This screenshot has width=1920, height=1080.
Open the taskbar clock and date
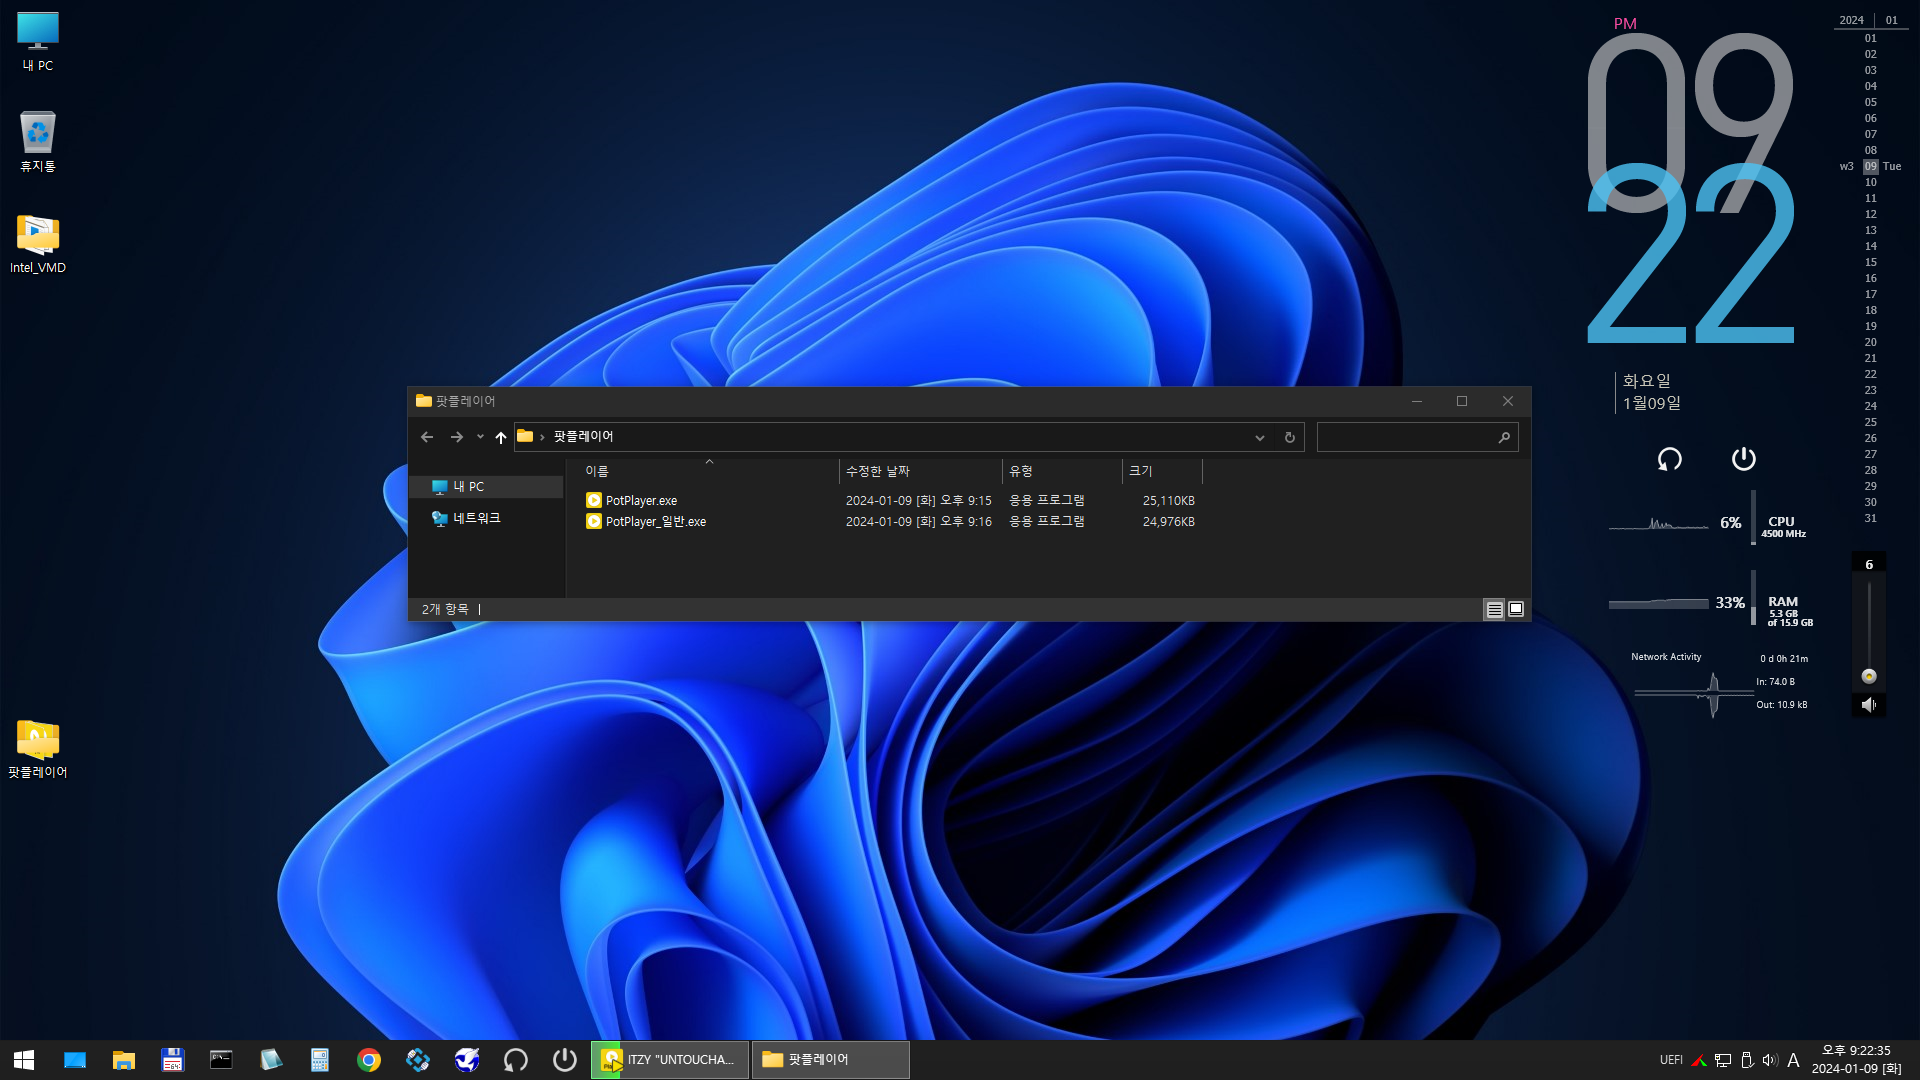[x=1857, y=1060]
